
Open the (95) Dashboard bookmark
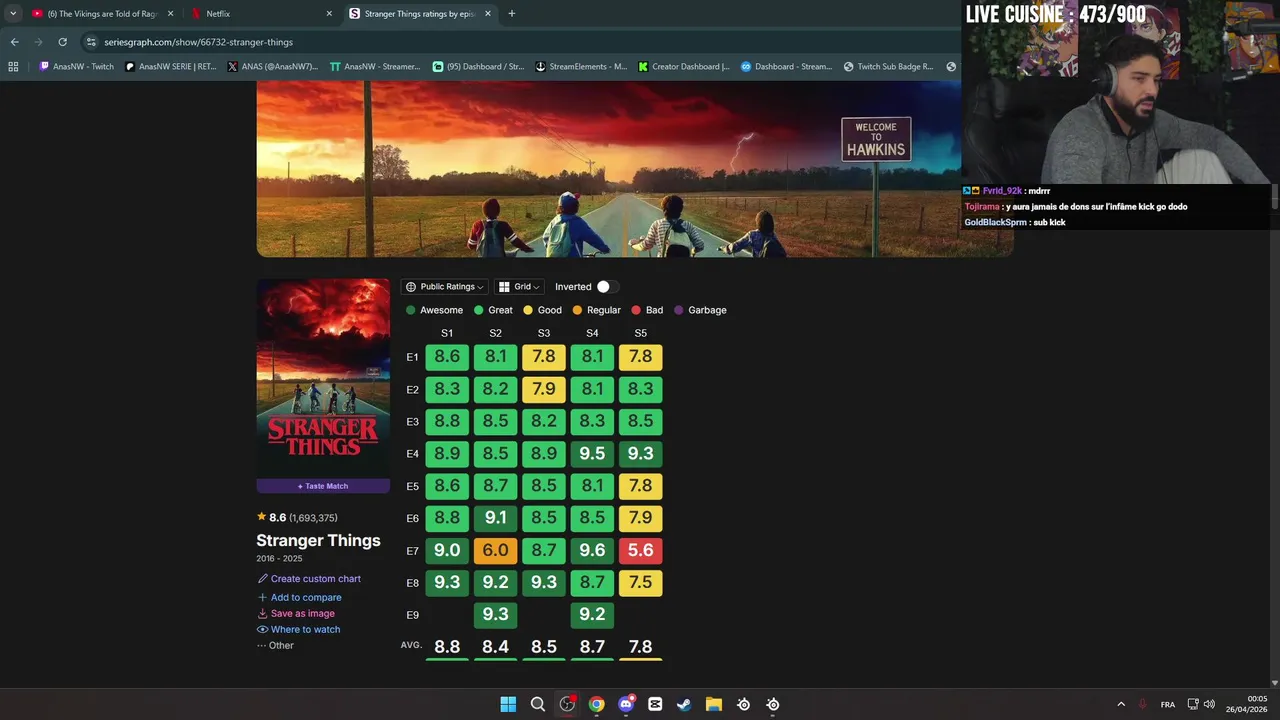(478, 67)
